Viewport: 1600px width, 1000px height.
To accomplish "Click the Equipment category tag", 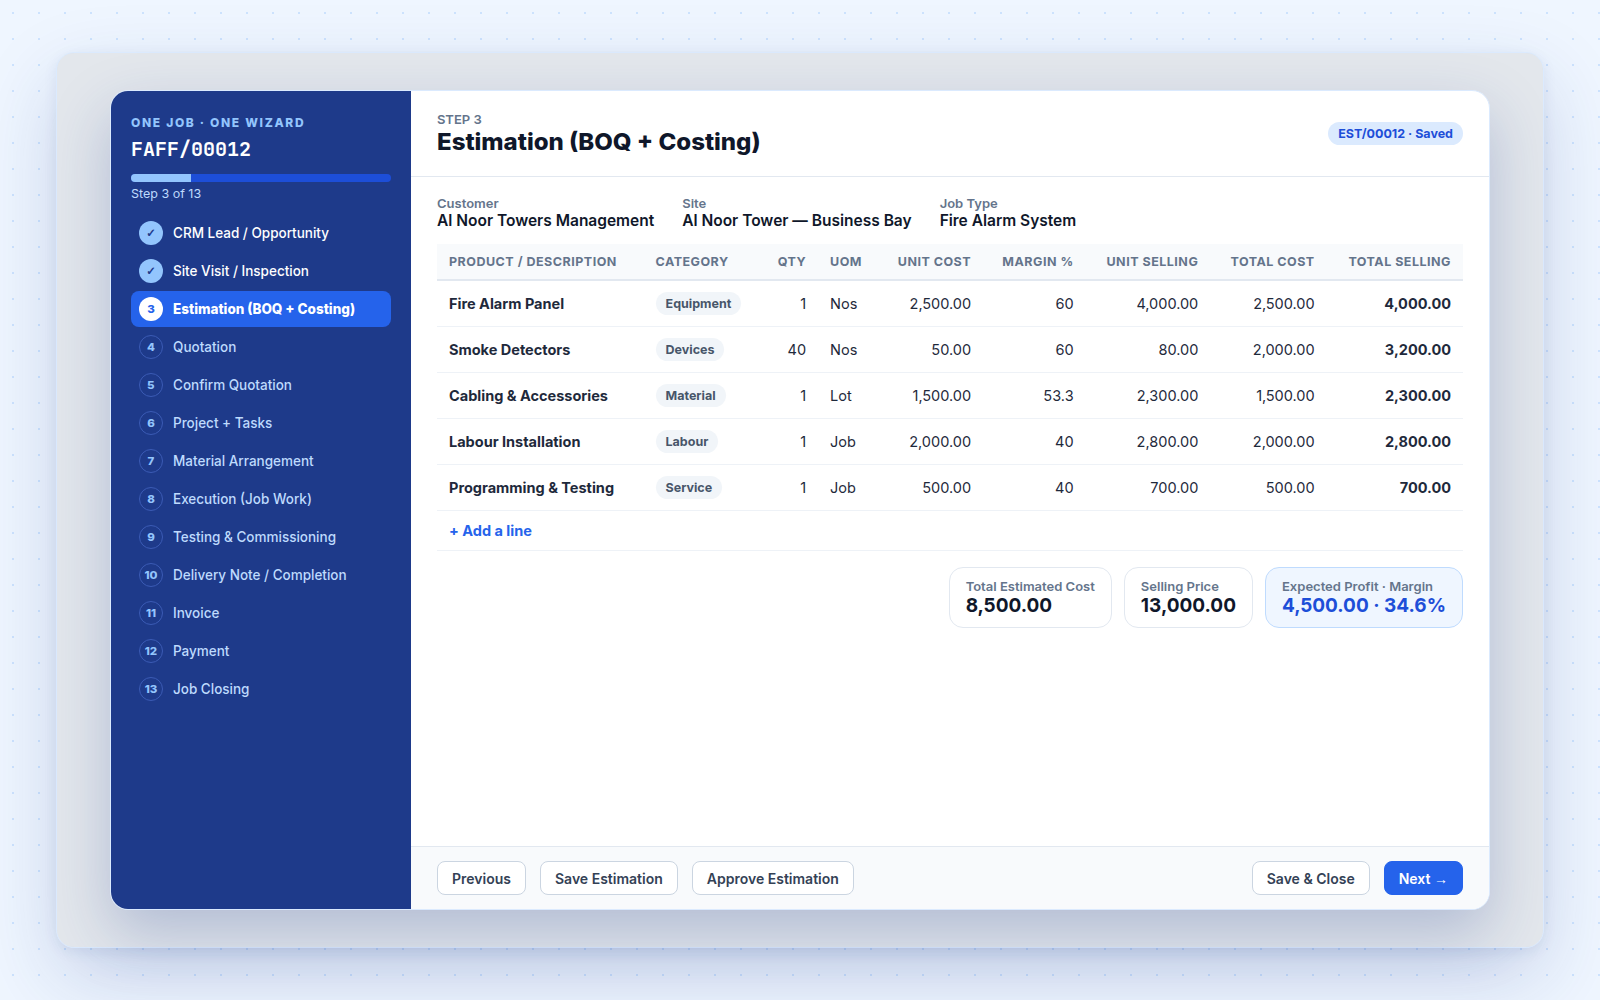I will (x=698, y=304).
